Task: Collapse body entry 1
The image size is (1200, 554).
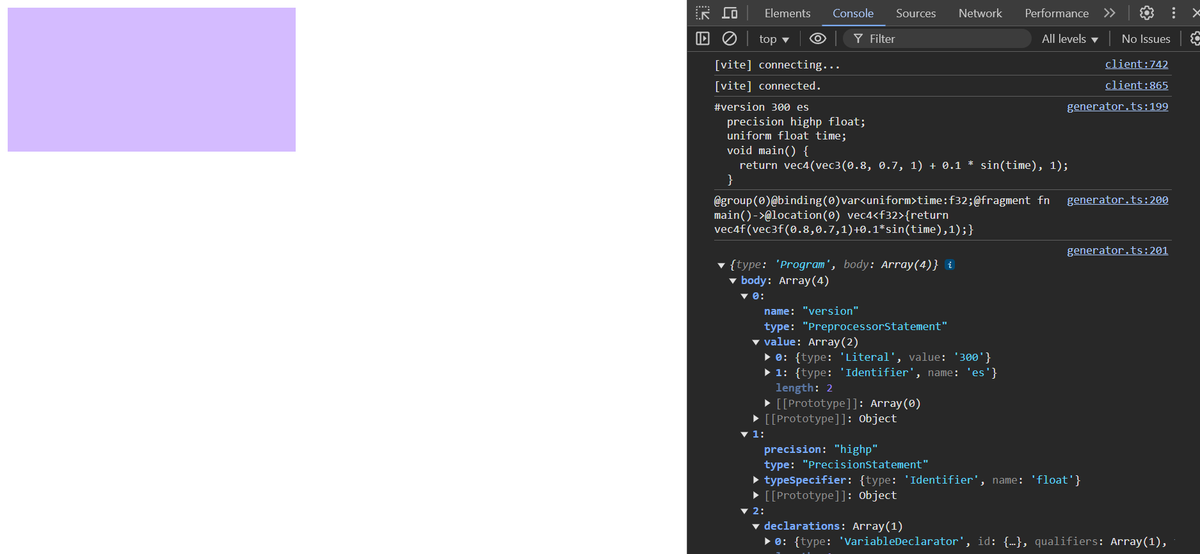Action: tap(745, 434)
